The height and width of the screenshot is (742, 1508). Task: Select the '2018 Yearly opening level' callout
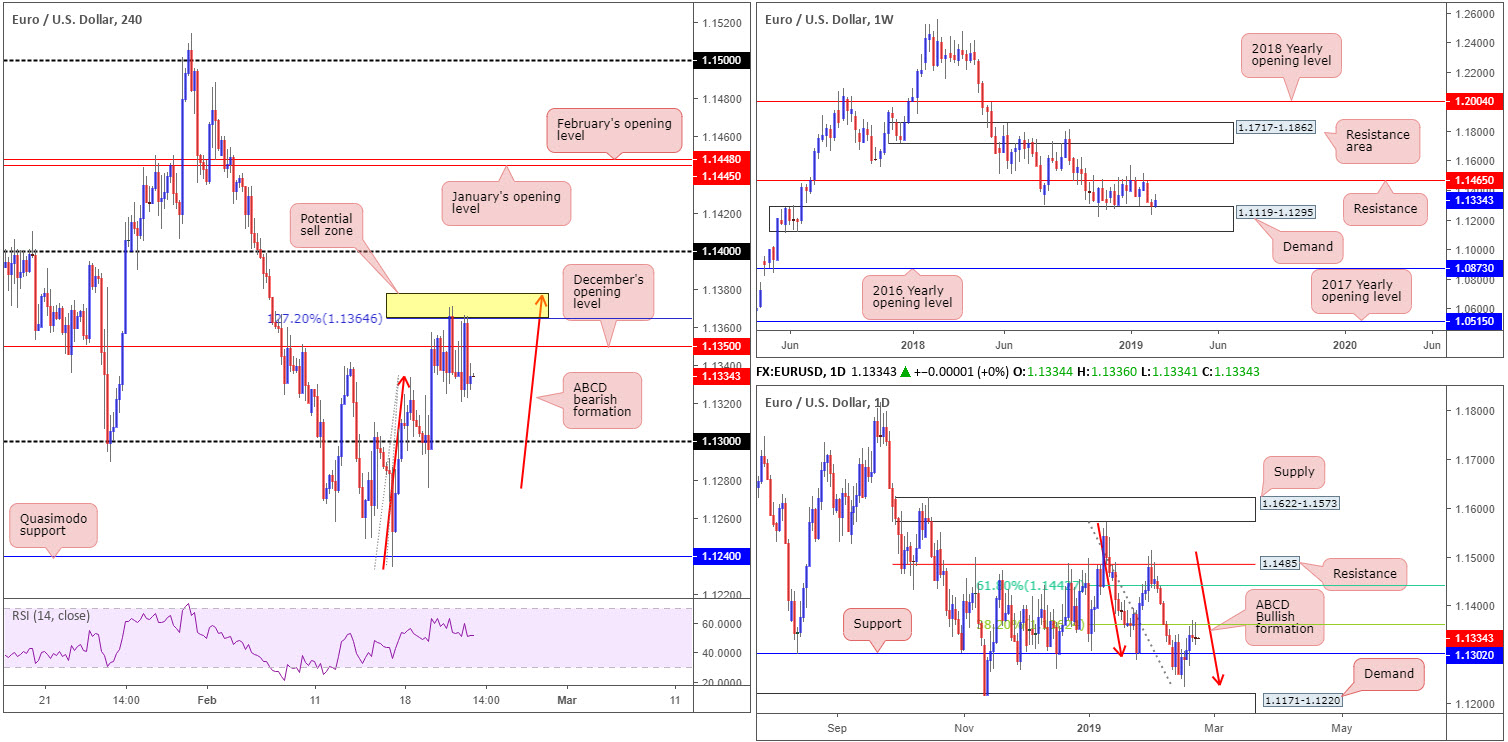coord(1292,56)
